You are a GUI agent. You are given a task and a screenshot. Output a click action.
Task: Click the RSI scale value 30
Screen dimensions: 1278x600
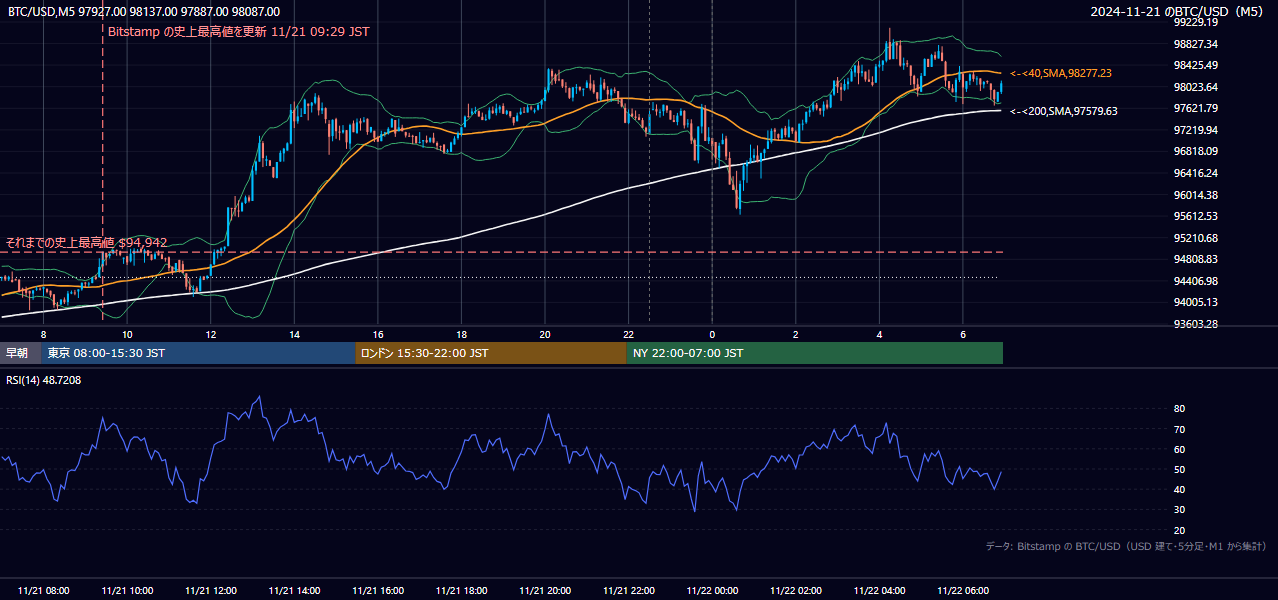click(x=1179, y=509)
